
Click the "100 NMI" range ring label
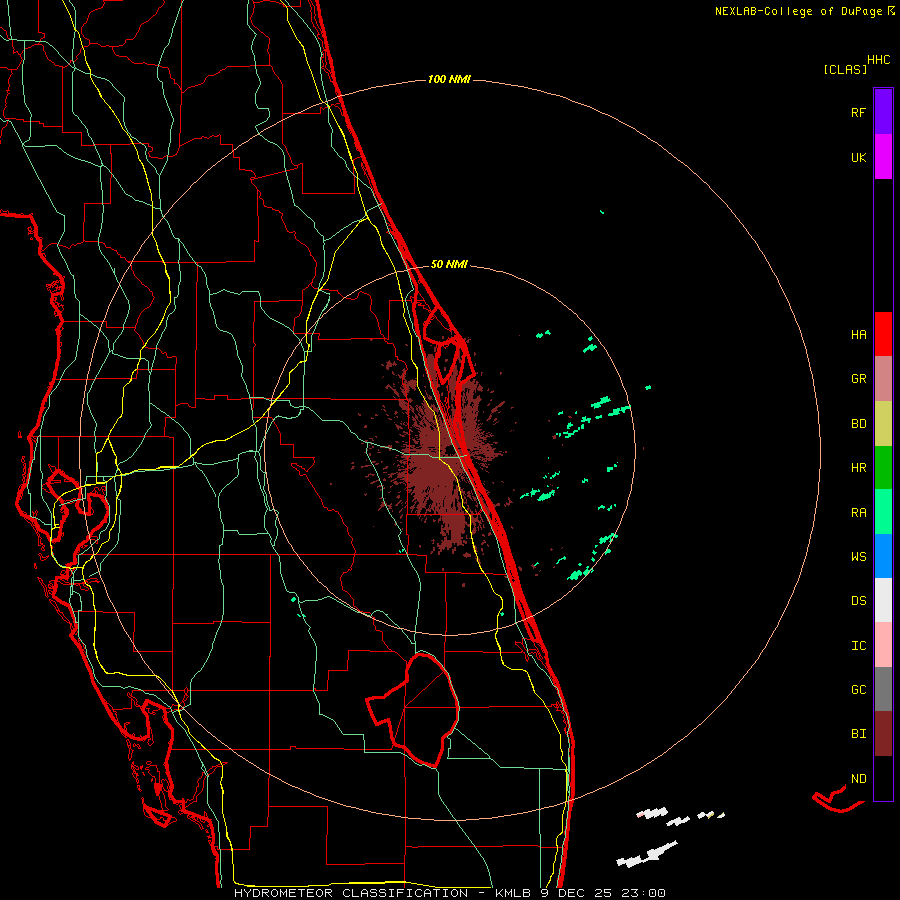click(x=449, y=79)
